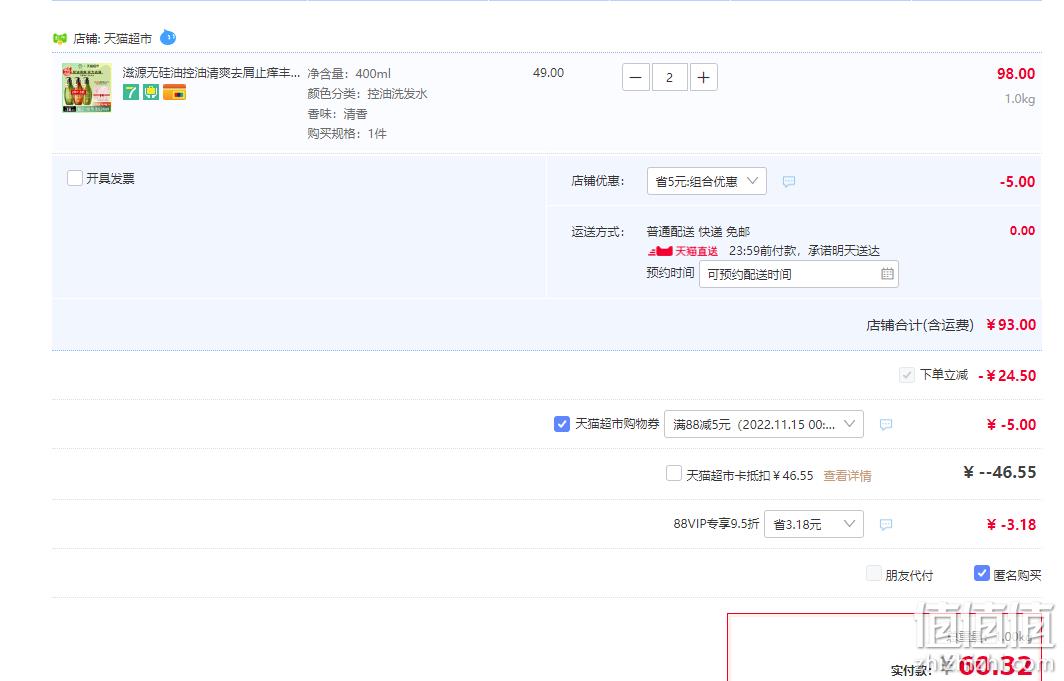Click the 下单立减 checkbox
Image resolution: width=1064 pixels, height=681 pixels.
(907, 375)
